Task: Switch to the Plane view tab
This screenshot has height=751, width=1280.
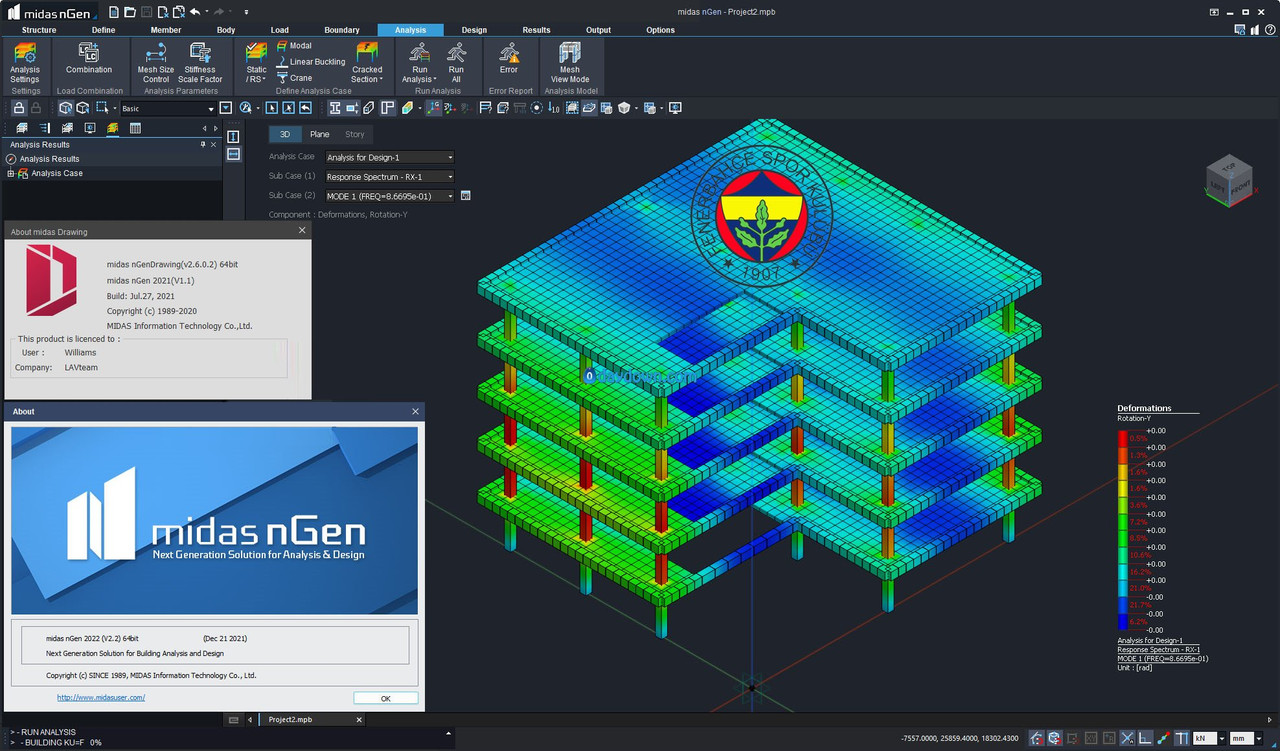Action: pos(319,134)
